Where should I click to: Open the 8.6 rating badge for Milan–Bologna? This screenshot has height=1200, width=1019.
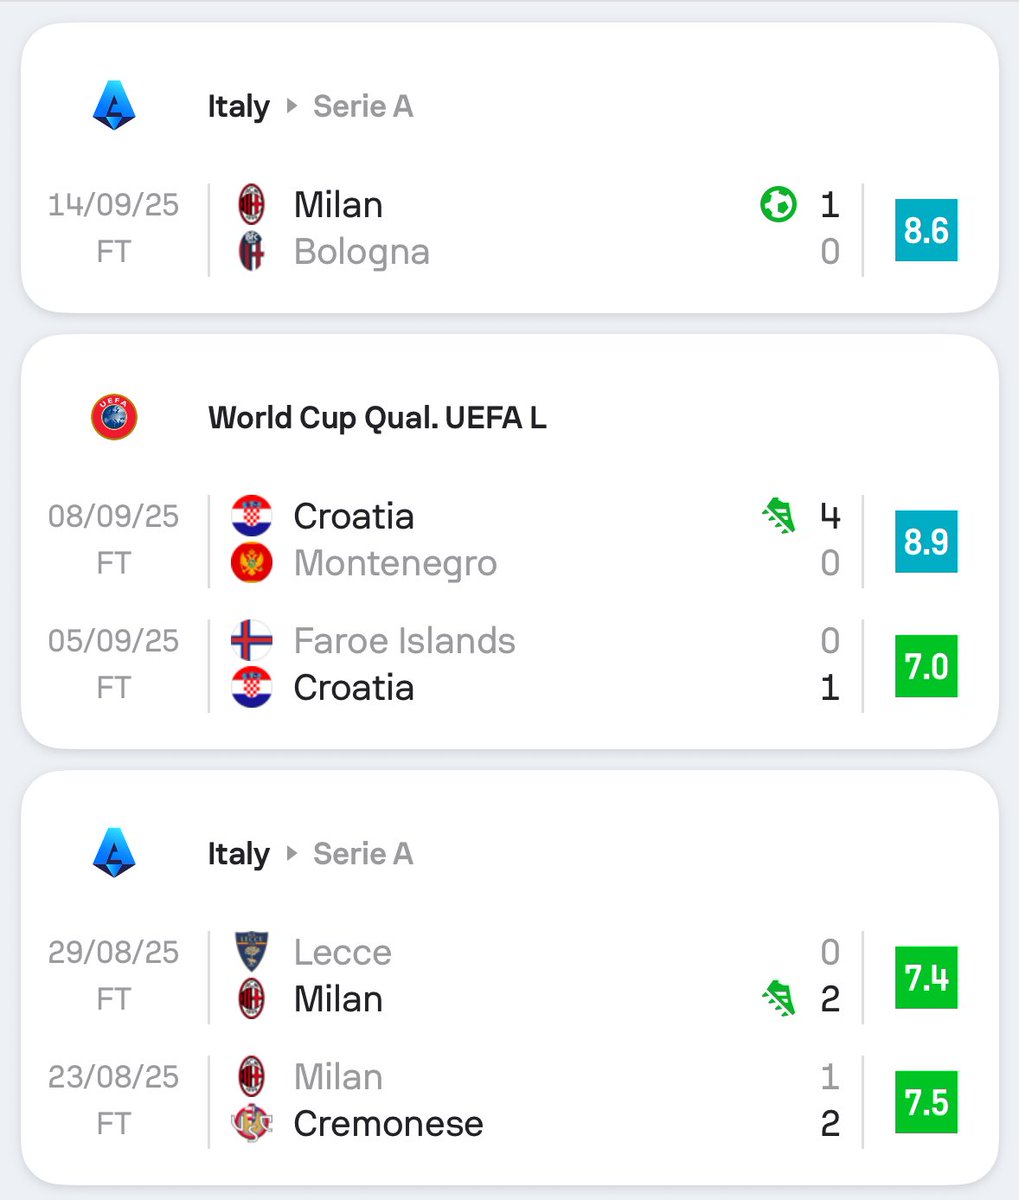tap(926, 230)
